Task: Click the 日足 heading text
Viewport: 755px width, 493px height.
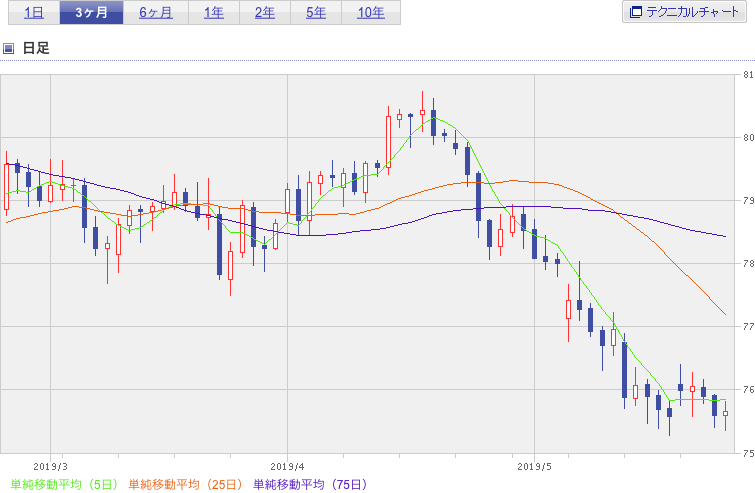Action: click(36, 48)
